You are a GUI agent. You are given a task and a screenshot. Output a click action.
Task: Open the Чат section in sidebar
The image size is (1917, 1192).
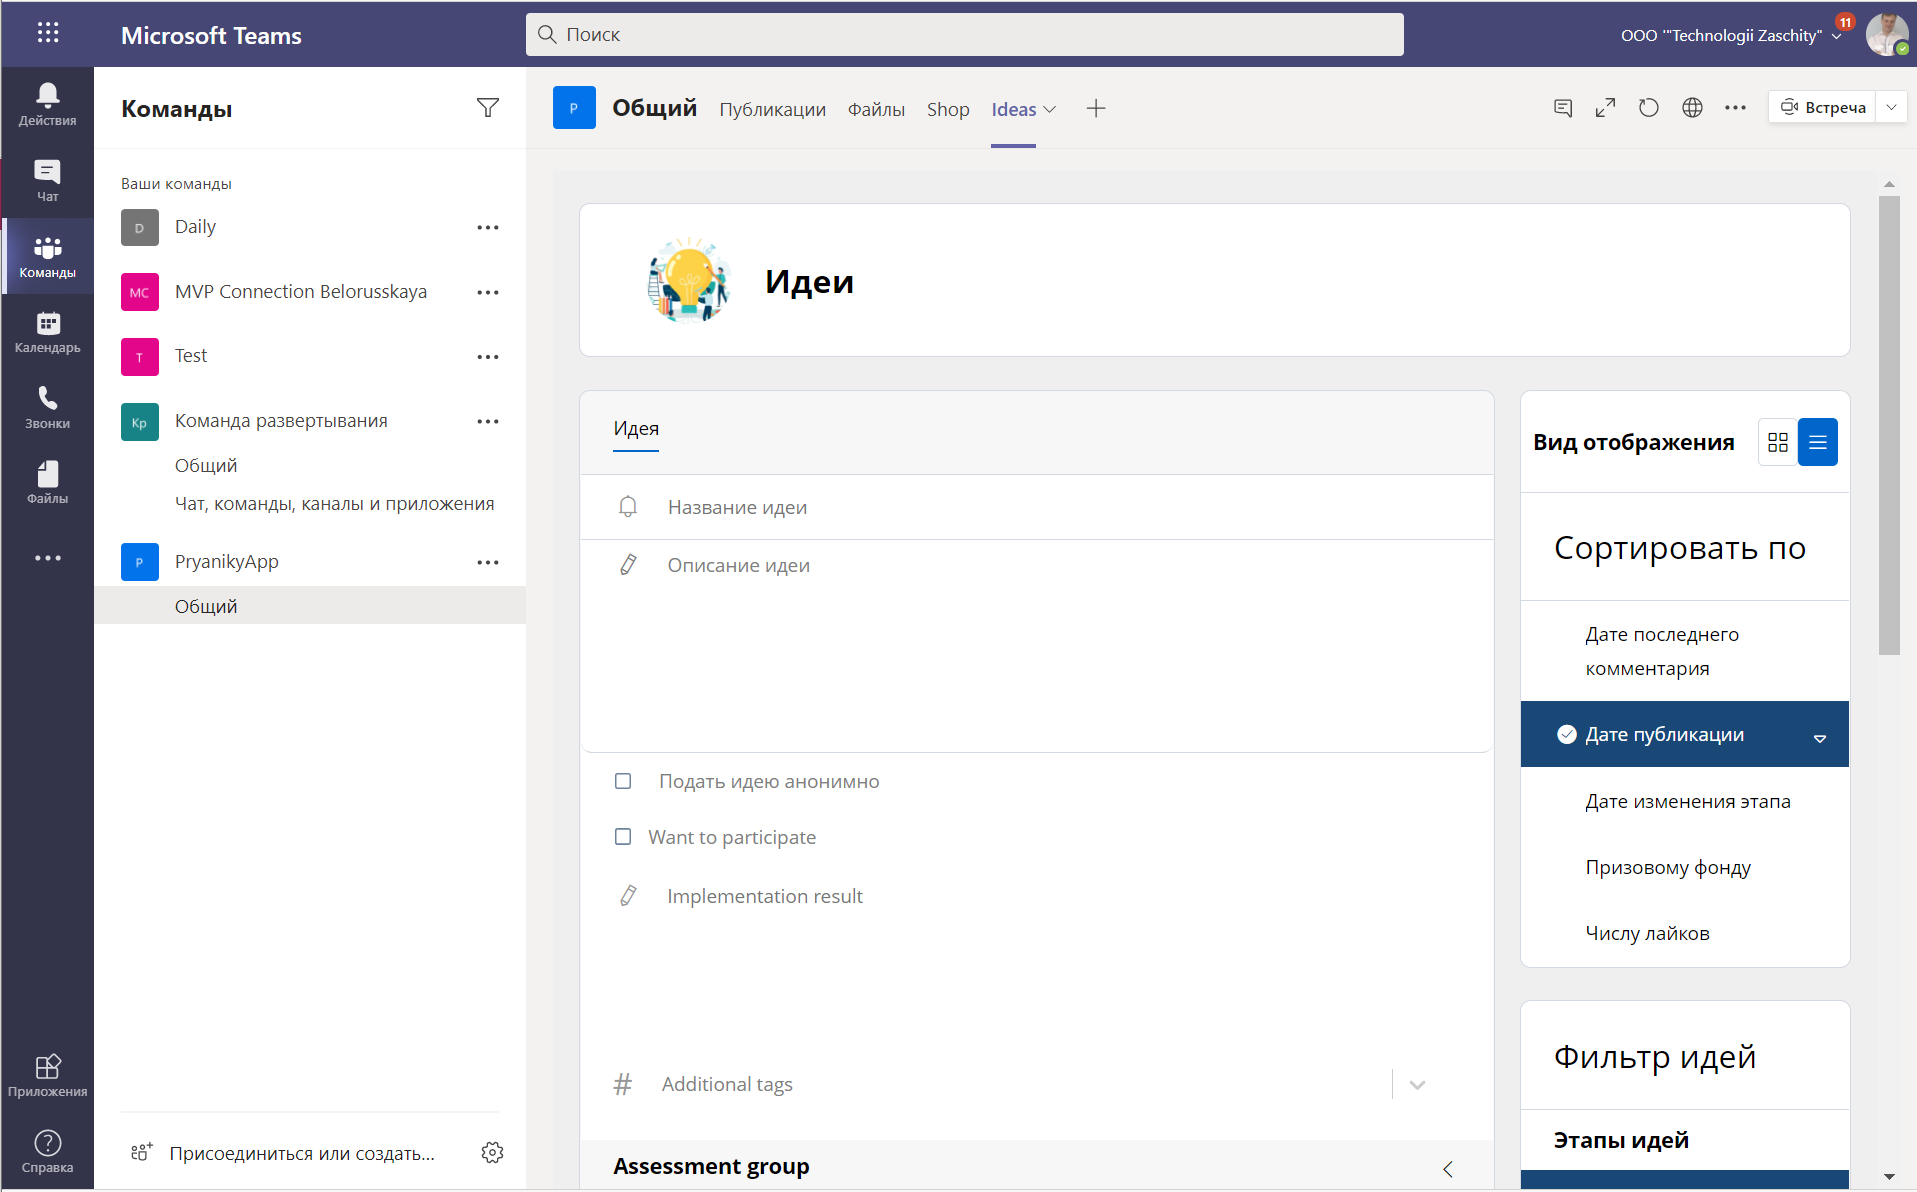(47, 180)
